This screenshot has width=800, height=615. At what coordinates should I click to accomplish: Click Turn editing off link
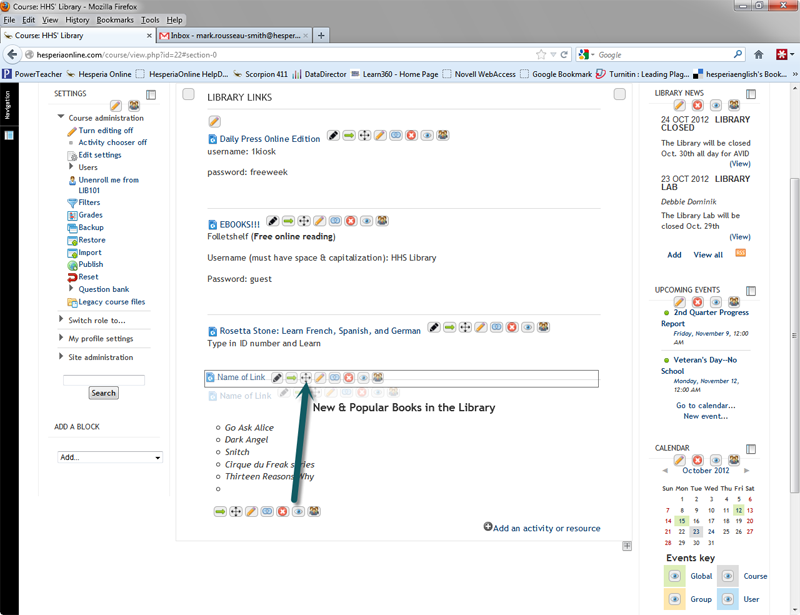pos(106,130)
